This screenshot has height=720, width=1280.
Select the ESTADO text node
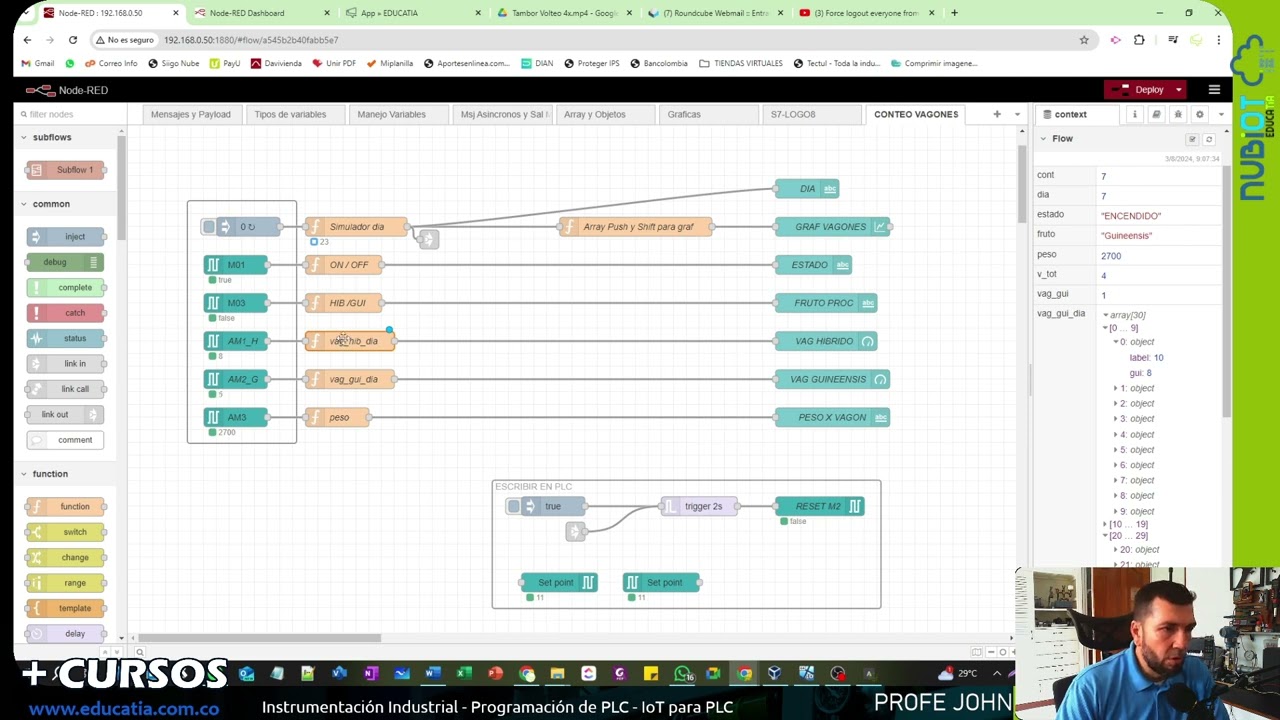(x=813, y=265)
